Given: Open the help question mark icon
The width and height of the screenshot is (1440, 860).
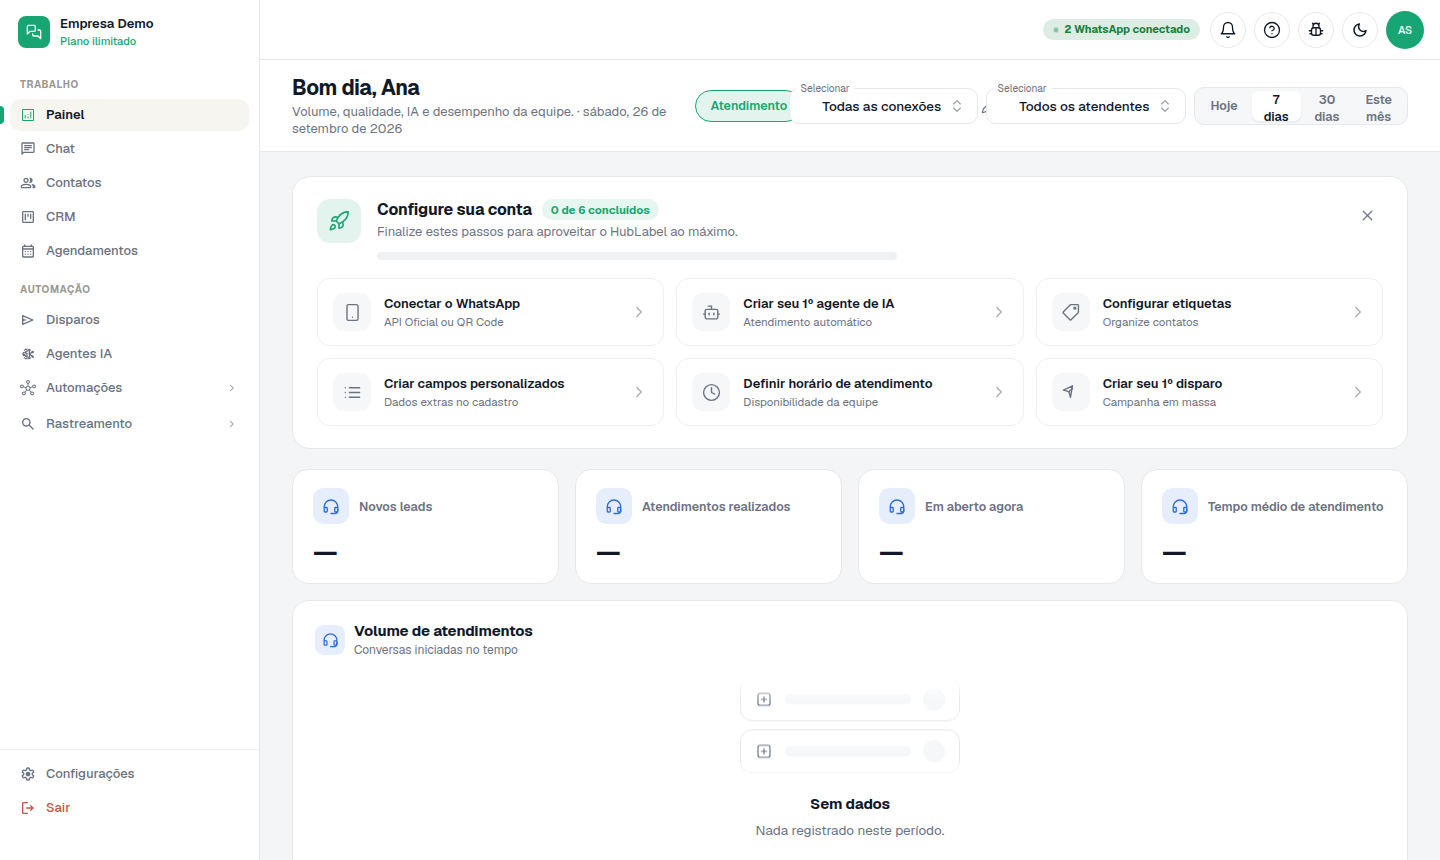Looking at the screenshot, I should click(1272, 30).
